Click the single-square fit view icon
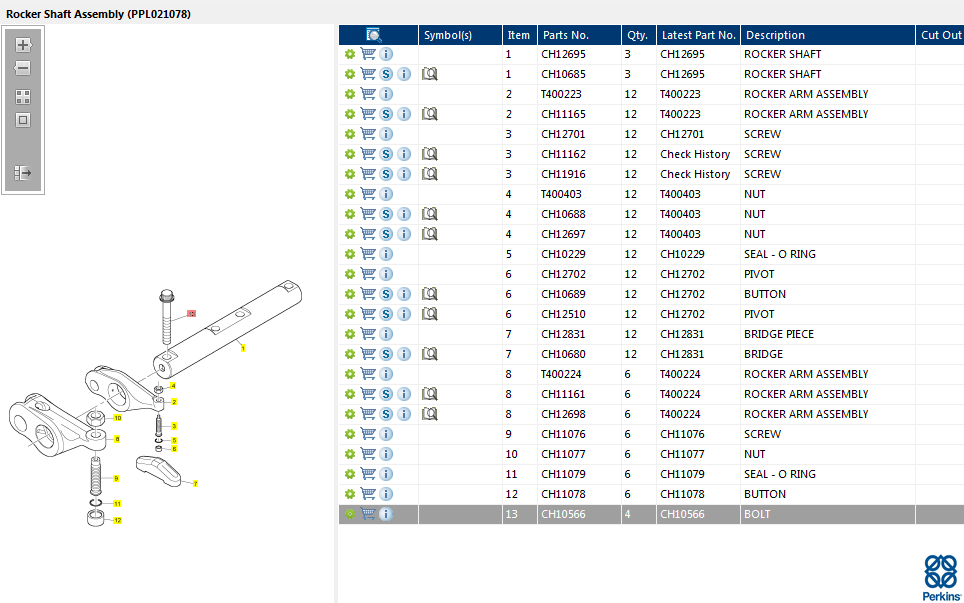Viewport: 964px width, 603px height. coord(23,120)
